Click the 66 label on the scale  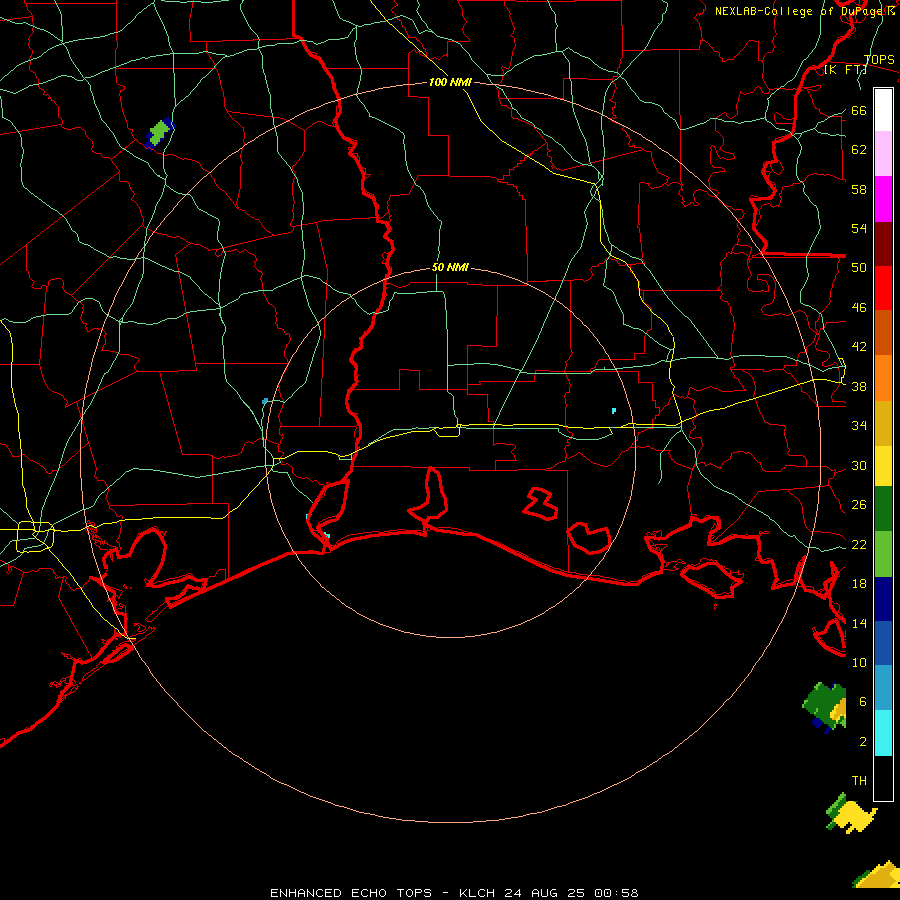859,110
